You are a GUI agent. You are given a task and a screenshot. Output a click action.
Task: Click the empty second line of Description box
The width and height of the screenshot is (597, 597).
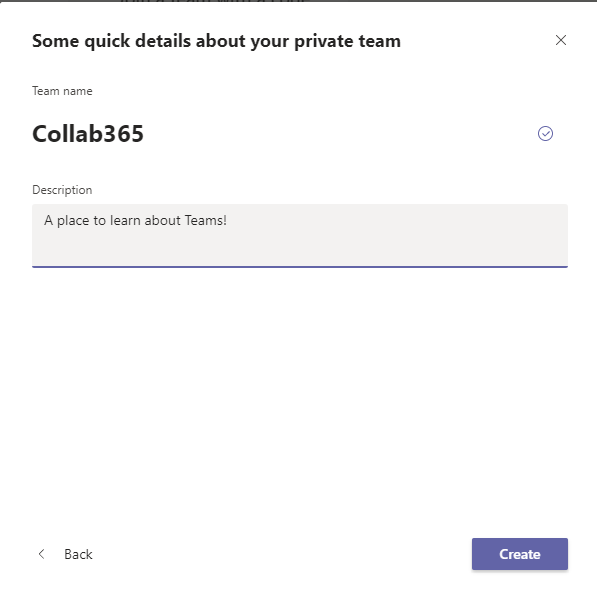300,247
